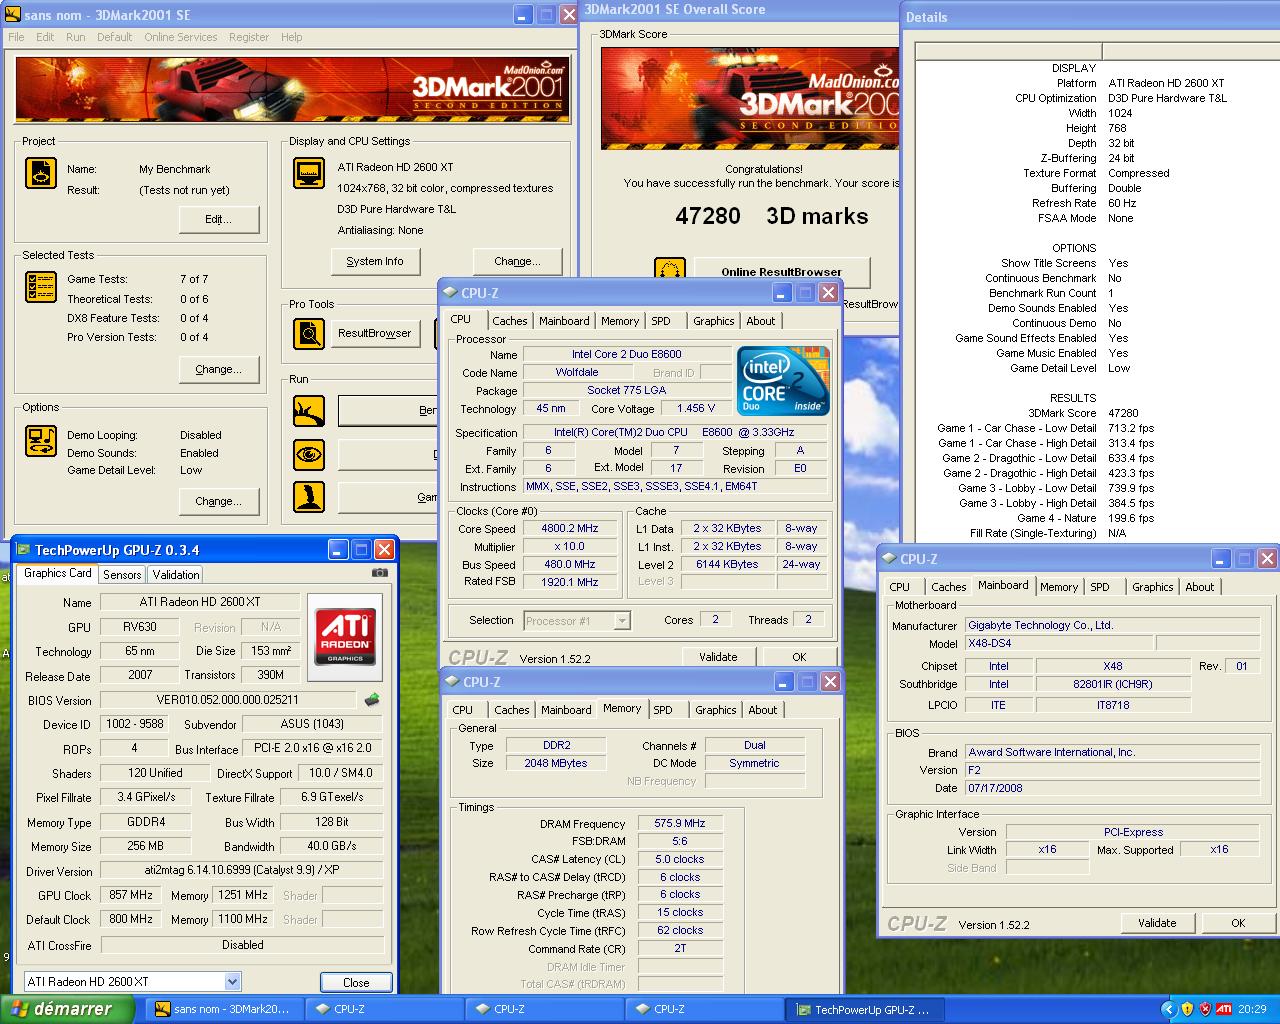Click the Selected Tests checklist icon
1280x1024 pixels.
pyautogui.click(x=41, y=287)
